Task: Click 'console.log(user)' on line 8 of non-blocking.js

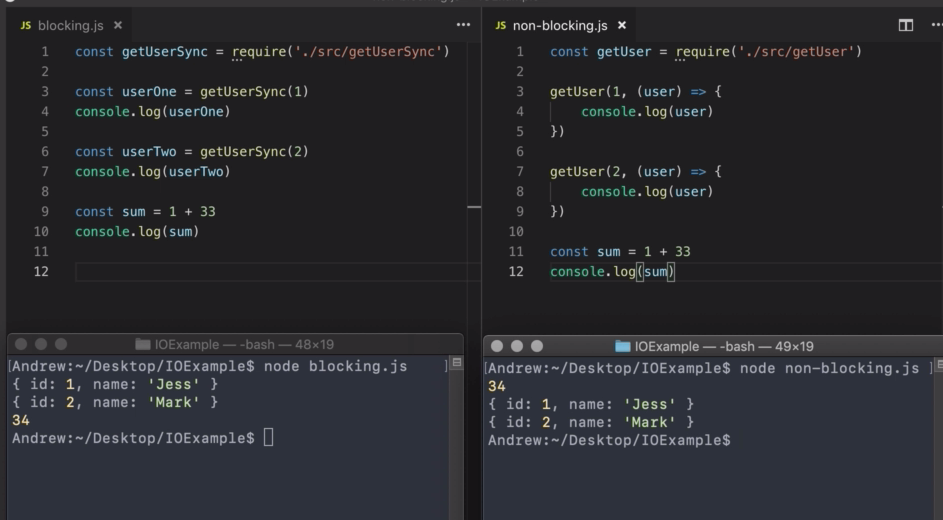Action: (x=647, y=192)
